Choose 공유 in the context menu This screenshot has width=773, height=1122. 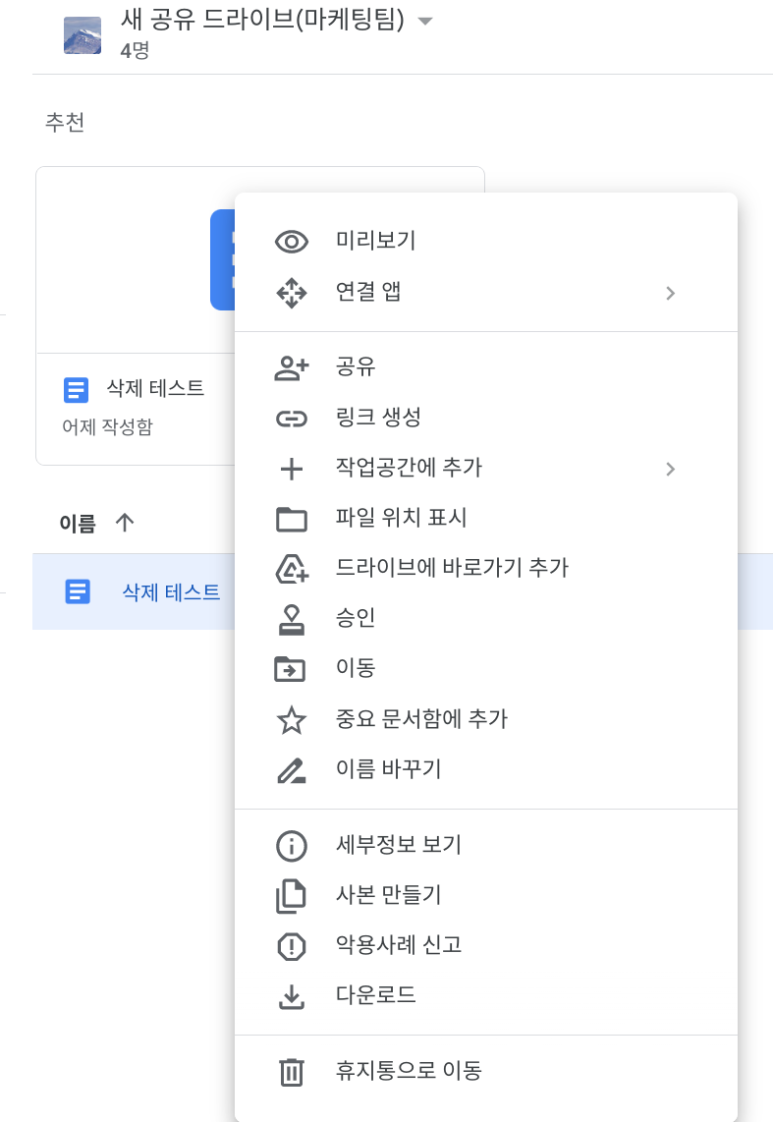coord(486,368)
